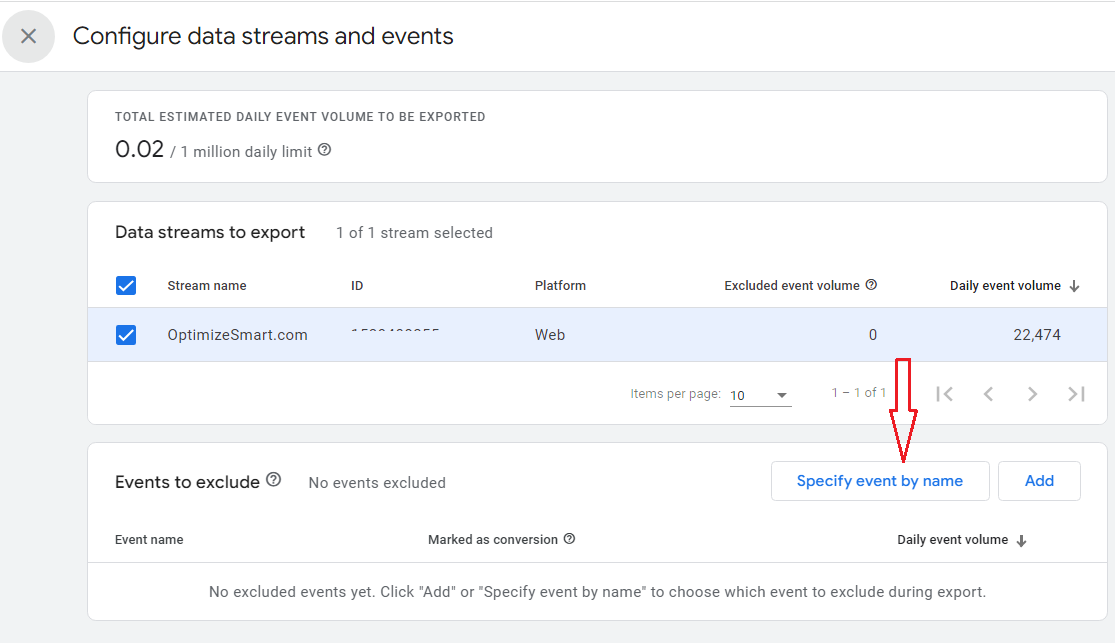
Task: Close the Configure data streams dialog
Action: pos(28,36)
